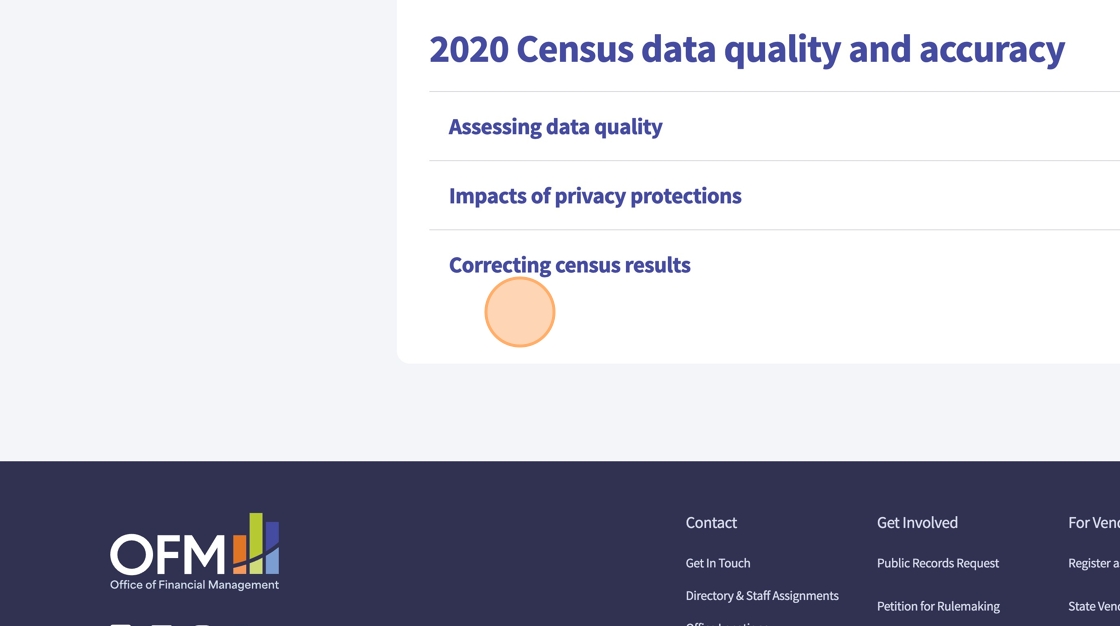Go to Directory & Staff Assignments
This screenshot has height=626, width=1120.
[761, 596]
